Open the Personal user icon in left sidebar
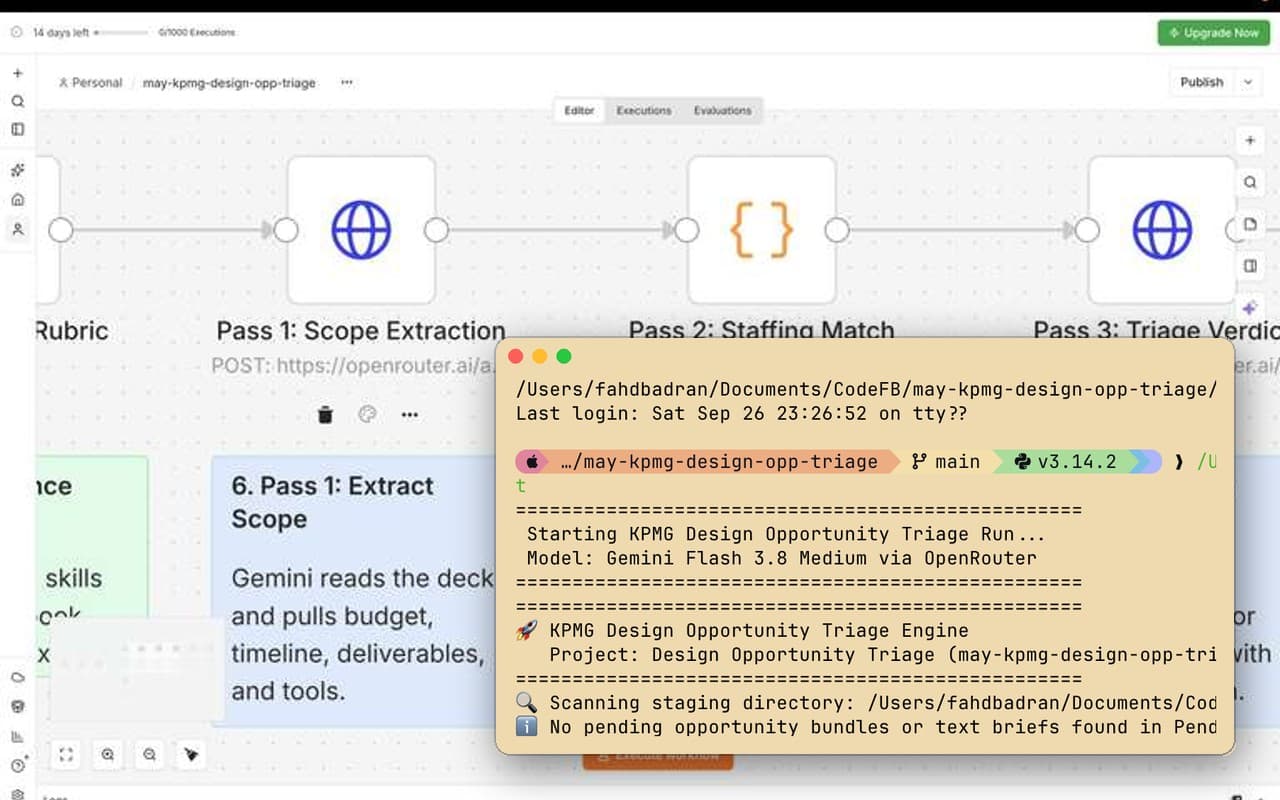Image resolution: width=1280 pixels, height=800 pixels. (x=17, y=229)
